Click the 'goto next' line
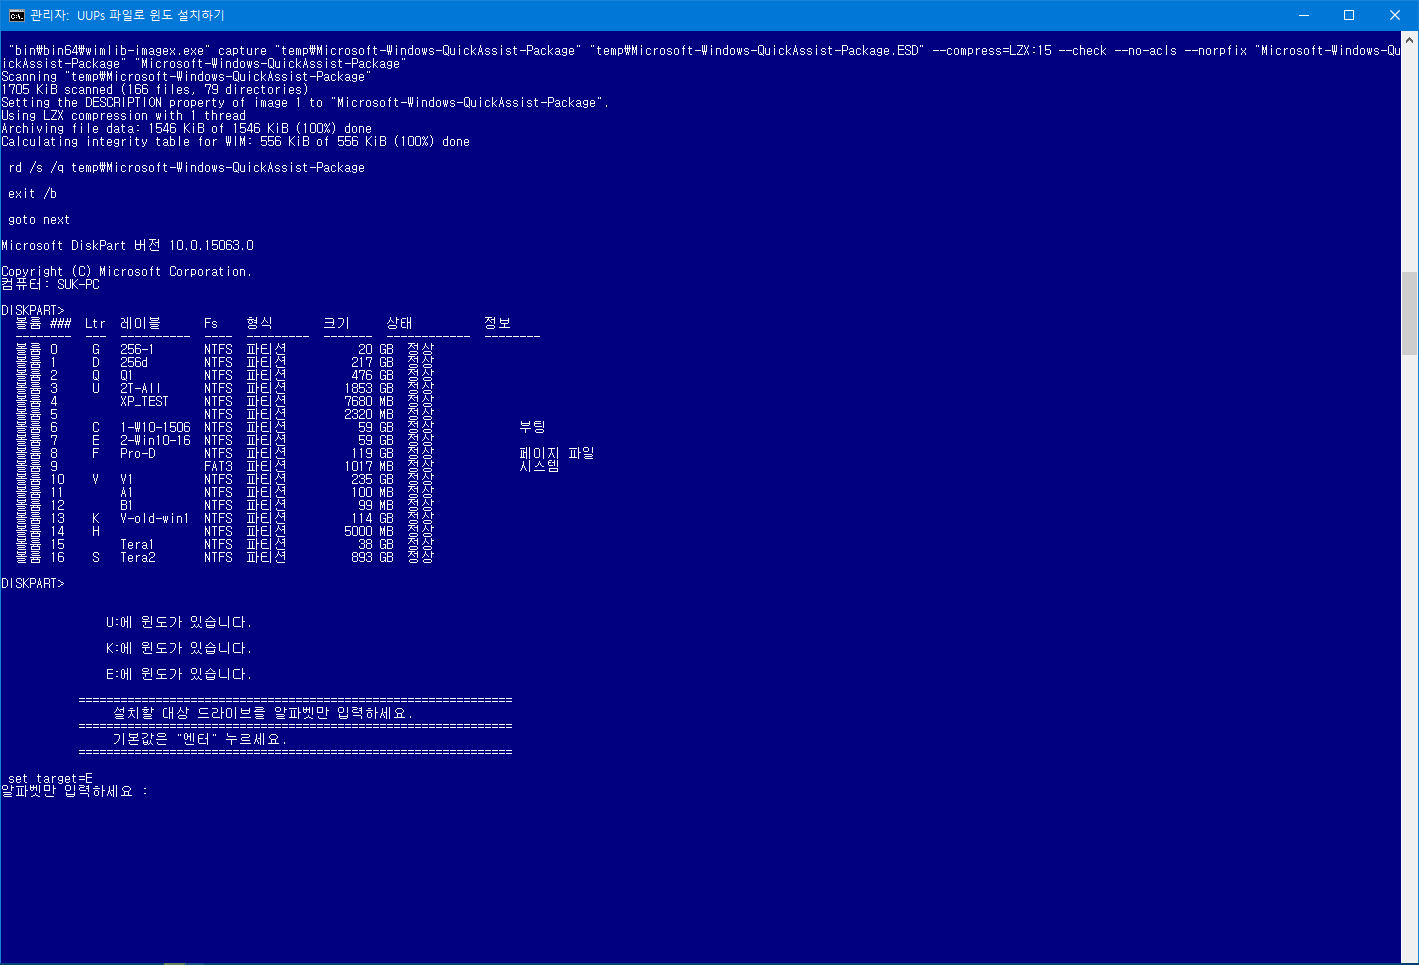This screenshot has width=1419, height=965. [x=39, y=219]
